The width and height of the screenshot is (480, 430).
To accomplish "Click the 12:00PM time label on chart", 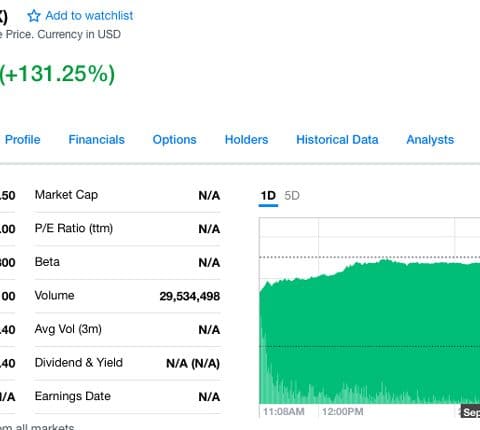I will point(343,412).
